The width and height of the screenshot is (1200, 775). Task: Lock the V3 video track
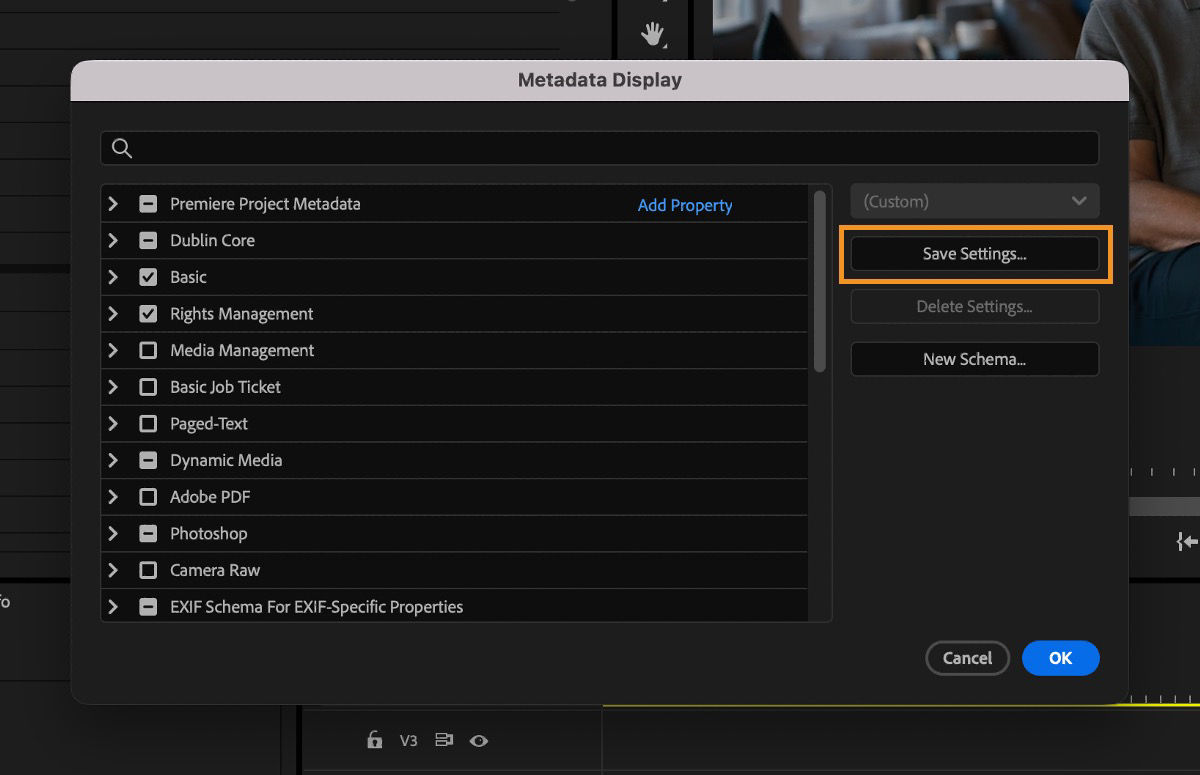375,741
